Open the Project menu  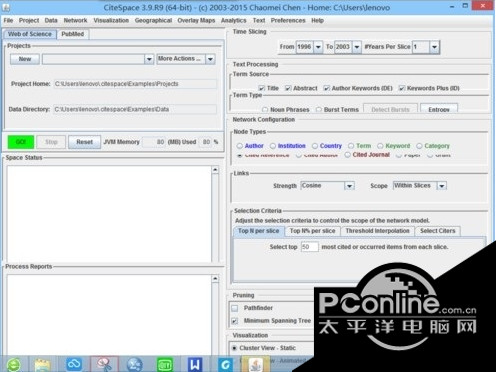pyautogui.click(x=29, y=20)
